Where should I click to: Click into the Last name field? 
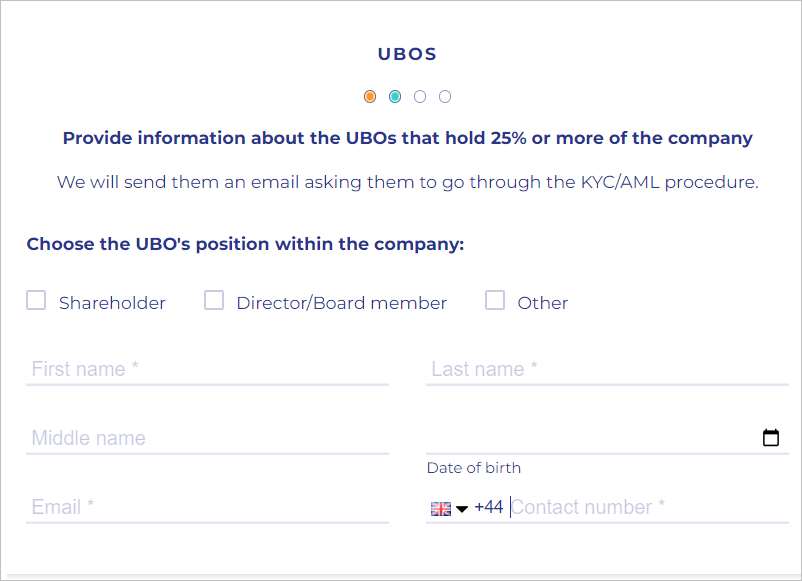(x=607, y=369)
